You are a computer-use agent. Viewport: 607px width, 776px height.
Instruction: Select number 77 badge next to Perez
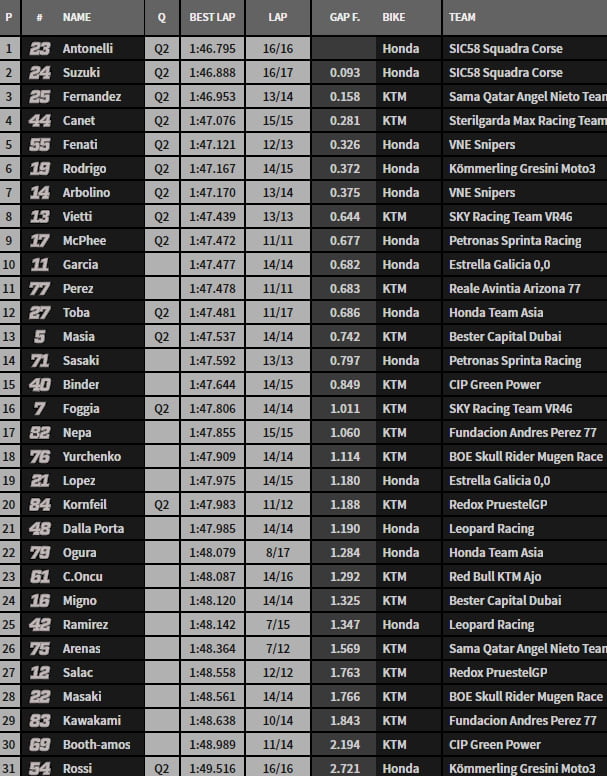pos(39,288)
